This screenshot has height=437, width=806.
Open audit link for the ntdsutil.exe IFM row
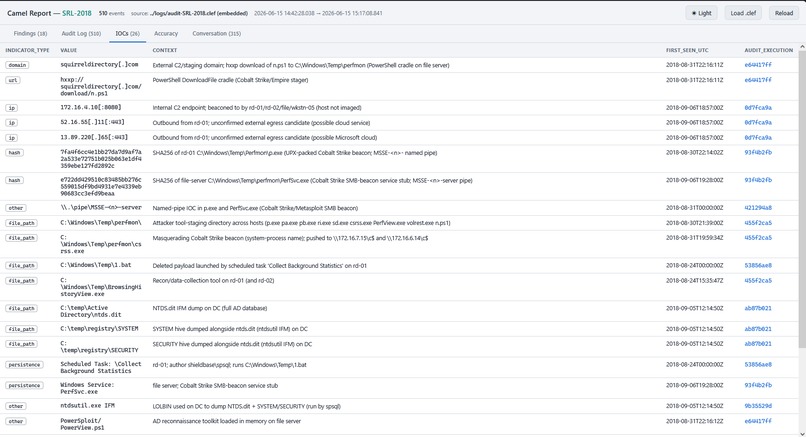tap(758, 406)
